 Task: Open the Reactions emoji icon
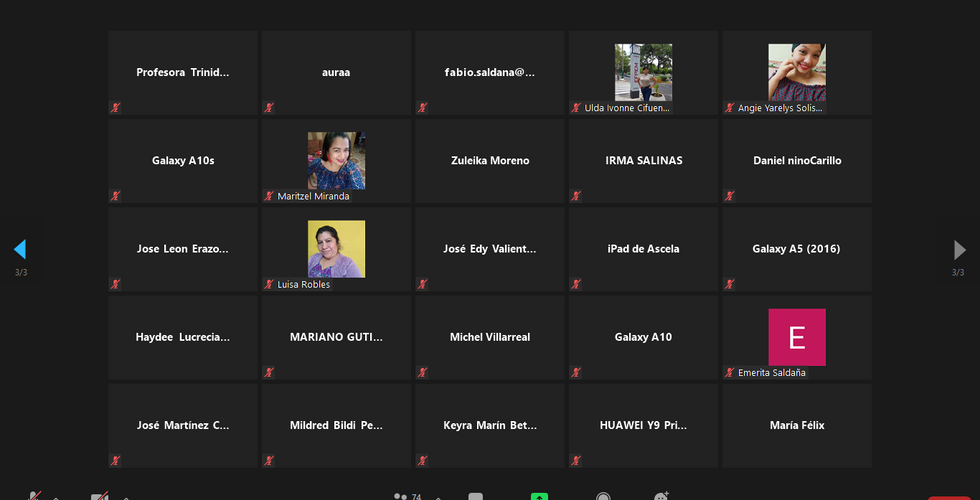pos(662,496)
